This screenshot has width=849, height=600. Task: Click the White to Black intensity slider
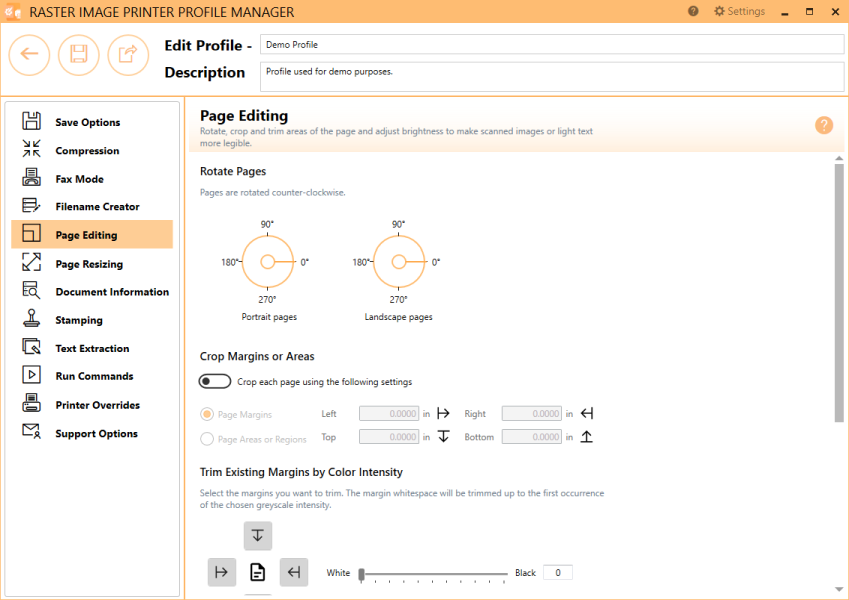tap(433, 573)
